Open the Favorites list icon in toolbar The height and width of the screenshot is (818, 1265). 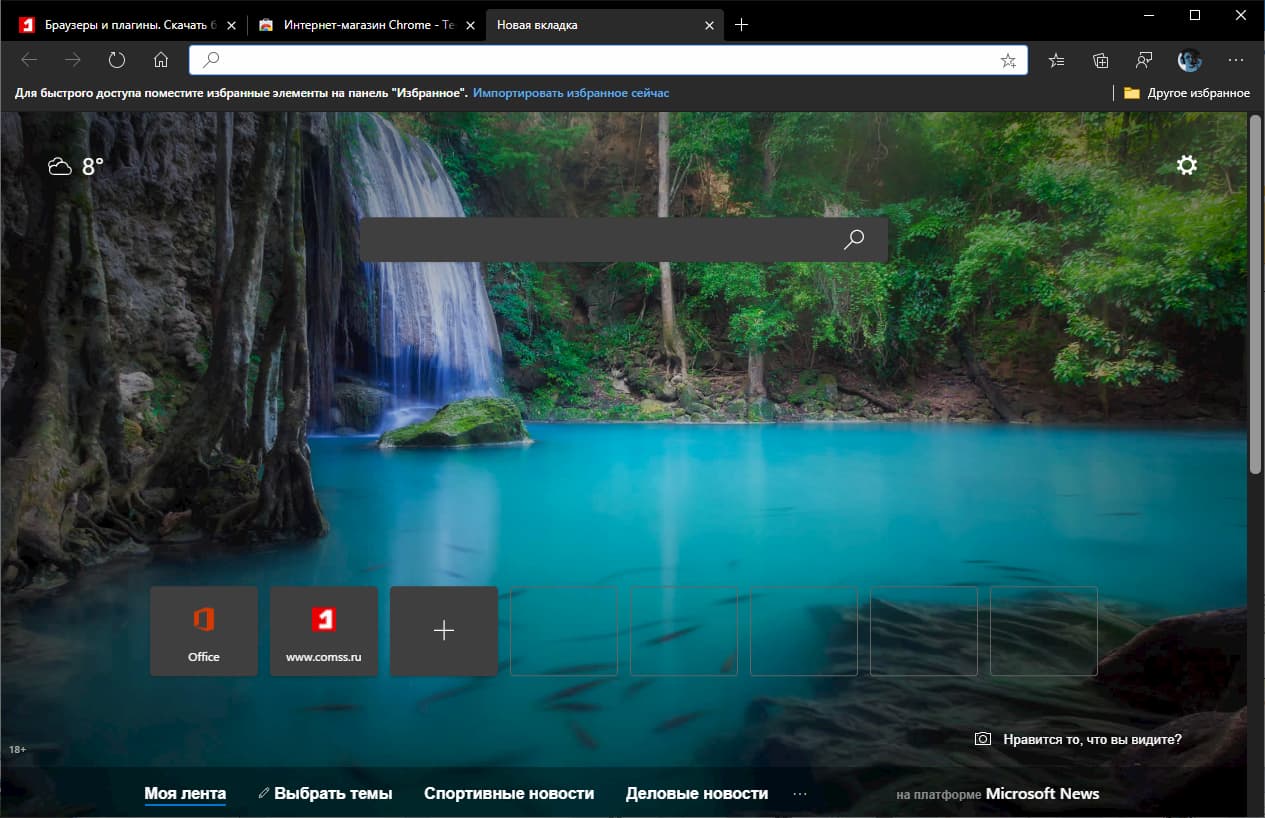pyautogui.click(x=1057, y=60)
